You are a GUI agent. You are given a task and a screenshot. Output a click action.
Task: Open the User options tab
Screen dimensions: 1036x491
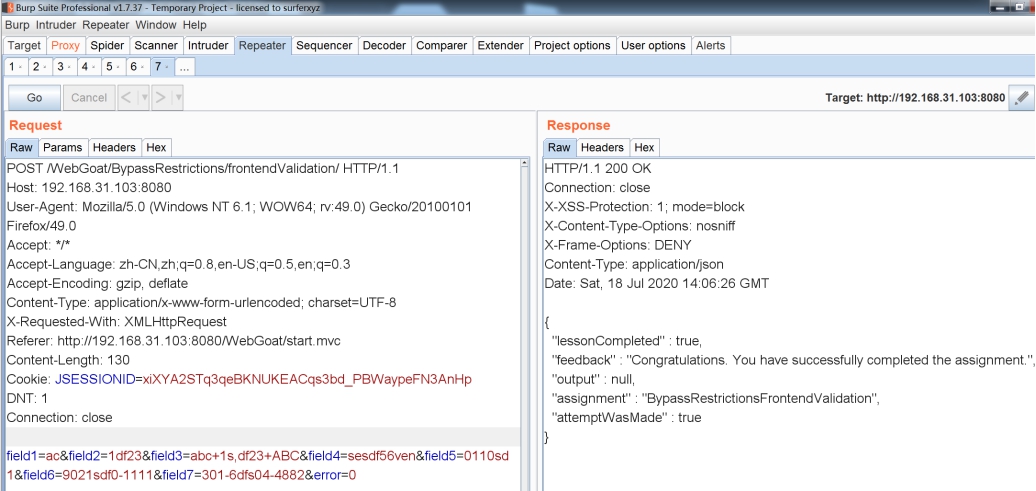pos(653,46)
